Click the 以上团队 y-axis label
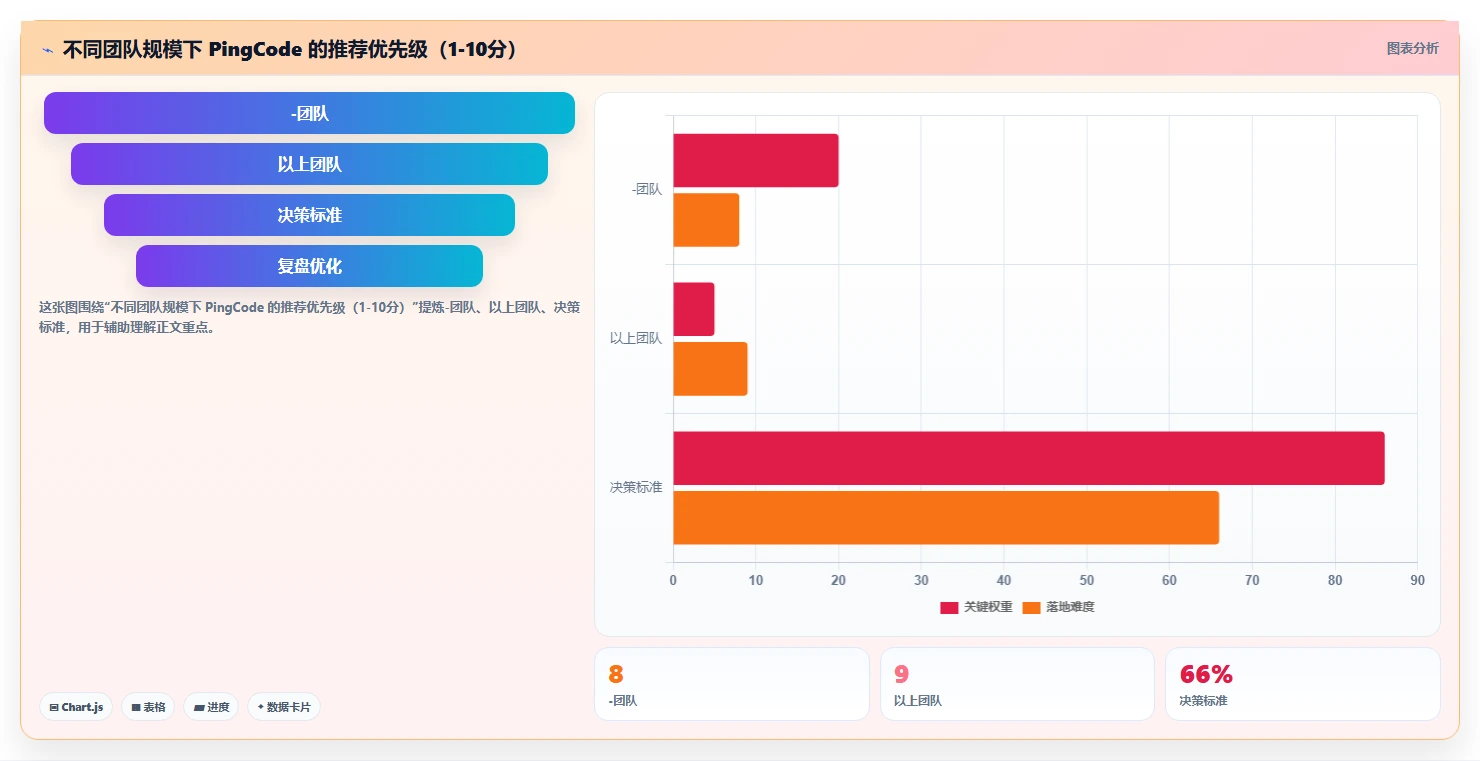 click(x=636, y=339)
